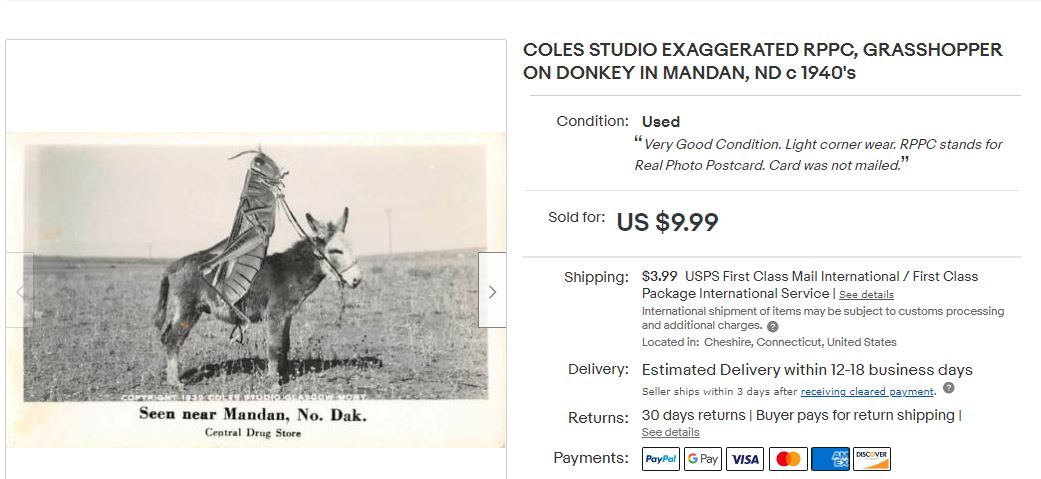Click the 'Very Good Condition' description quote
The width and height of the screenshot is (1041, 479).
(x=818, y=154)
